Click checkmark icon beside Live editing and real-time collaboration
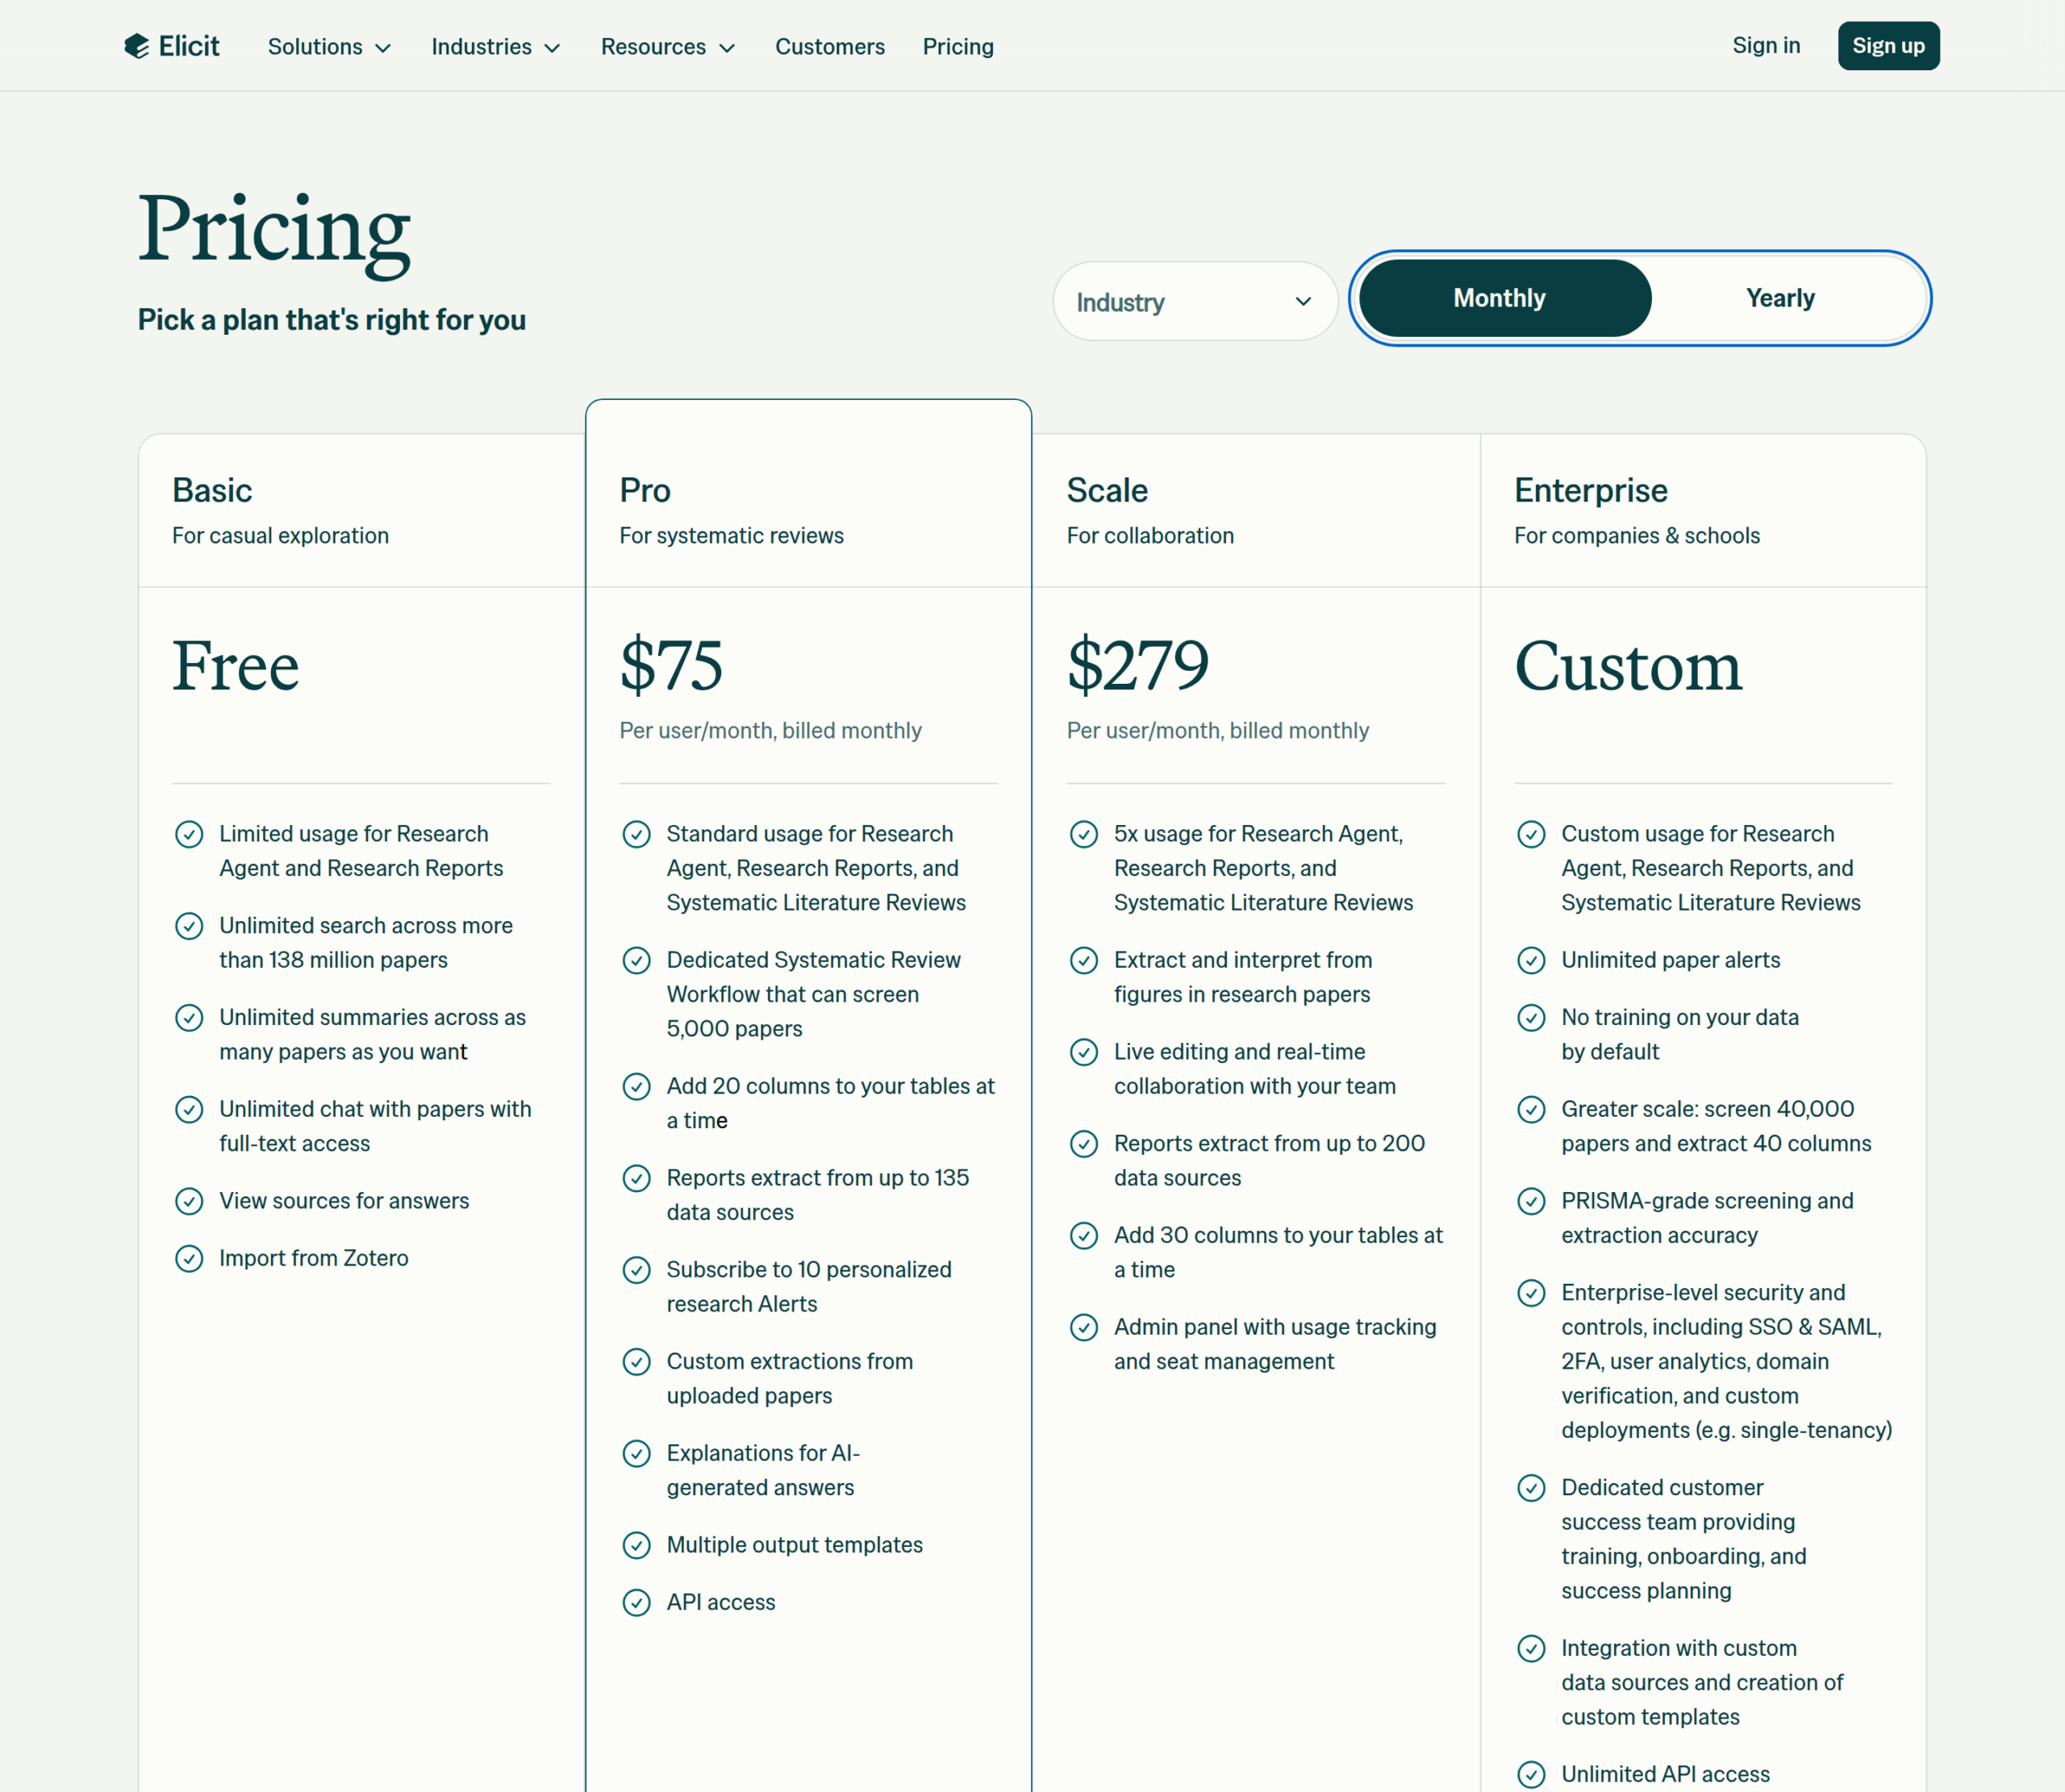Image resolution: width=2065 pixels, height=1792 pixels. point(1084,1052)
